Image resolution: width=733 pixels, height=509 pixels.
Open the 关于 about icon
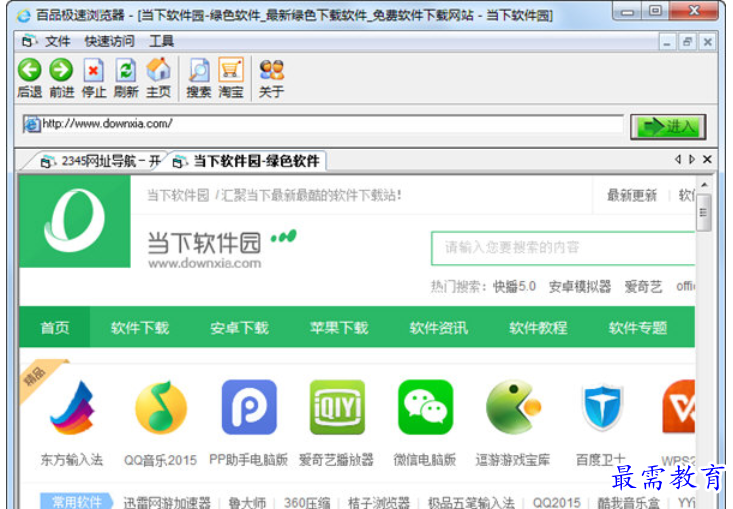pyautogui.click(x=272, y=70)
